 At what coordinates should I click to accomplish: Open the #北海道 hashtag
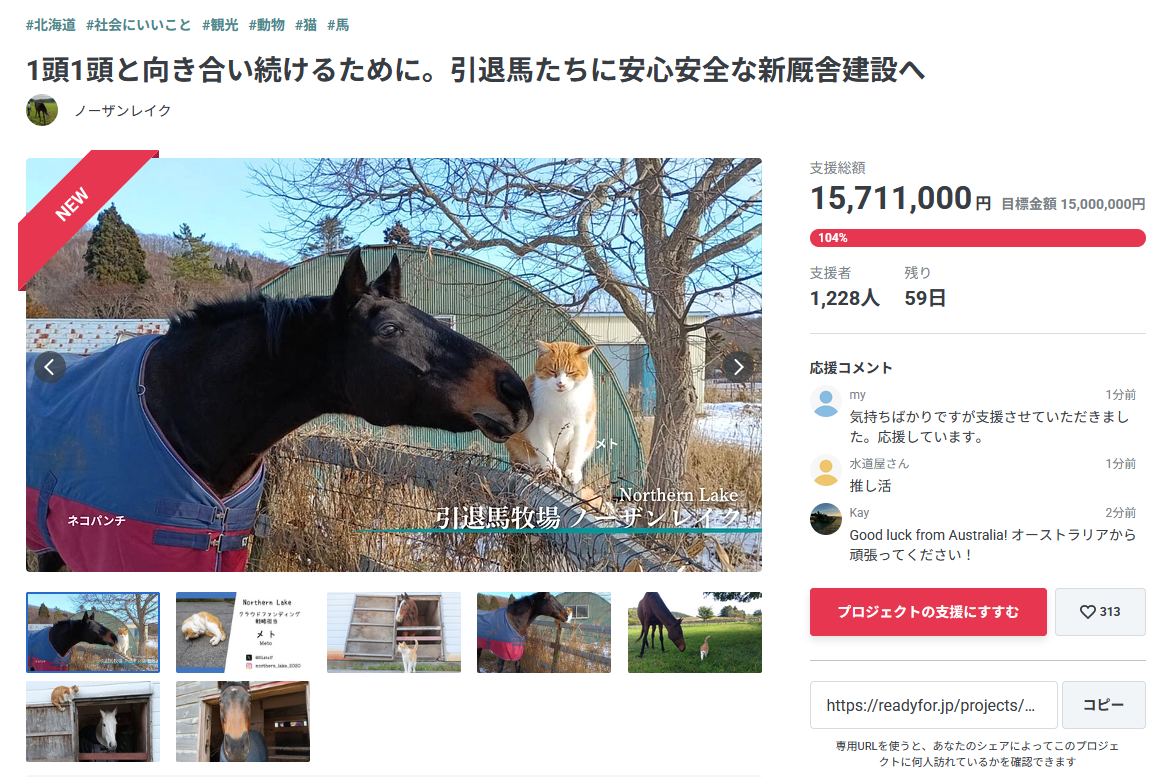click(x=51, y=25)
